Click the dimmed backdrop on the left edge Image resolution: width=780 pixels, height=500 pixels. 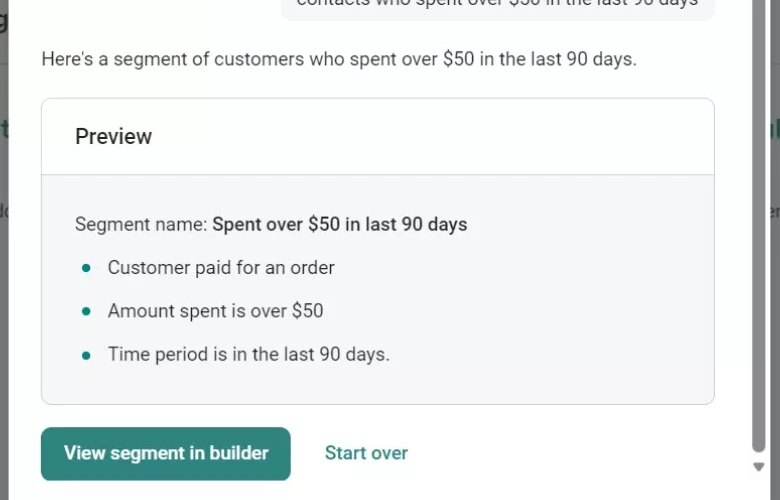click(x=4, y=300)
